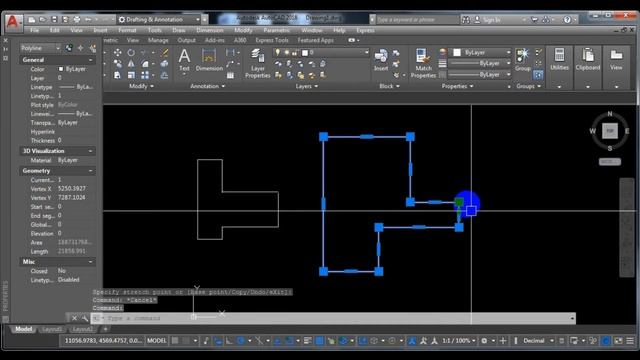Select the Mirror tool in Modify panel
This screenshot has height=360, width=640.
coord(131,64)
